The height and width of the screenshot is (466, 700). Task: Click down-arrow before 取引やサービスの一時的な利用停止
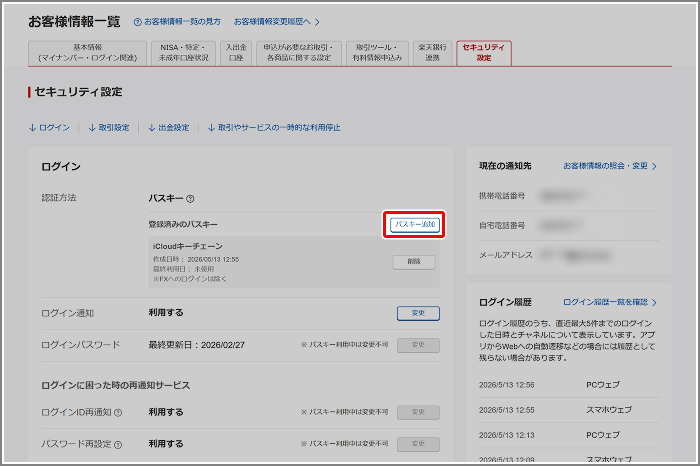212,128
